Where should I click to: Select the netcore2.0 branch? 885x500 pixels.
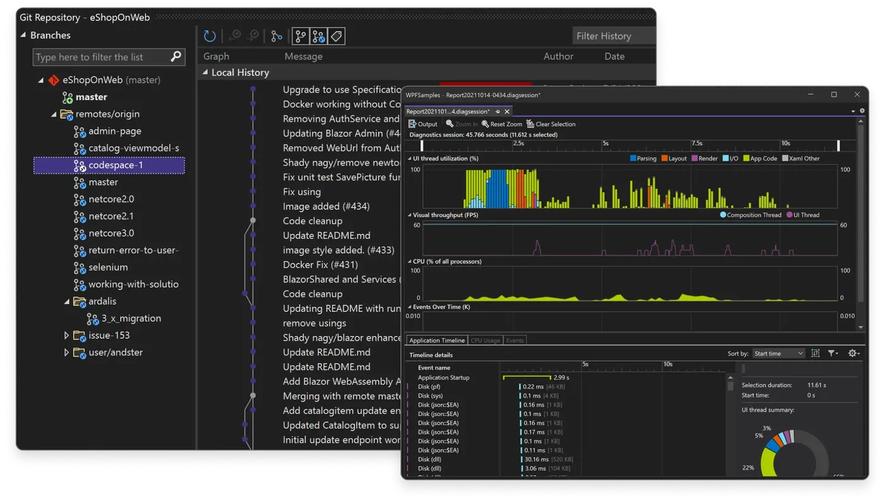click(x=104, y=199)
